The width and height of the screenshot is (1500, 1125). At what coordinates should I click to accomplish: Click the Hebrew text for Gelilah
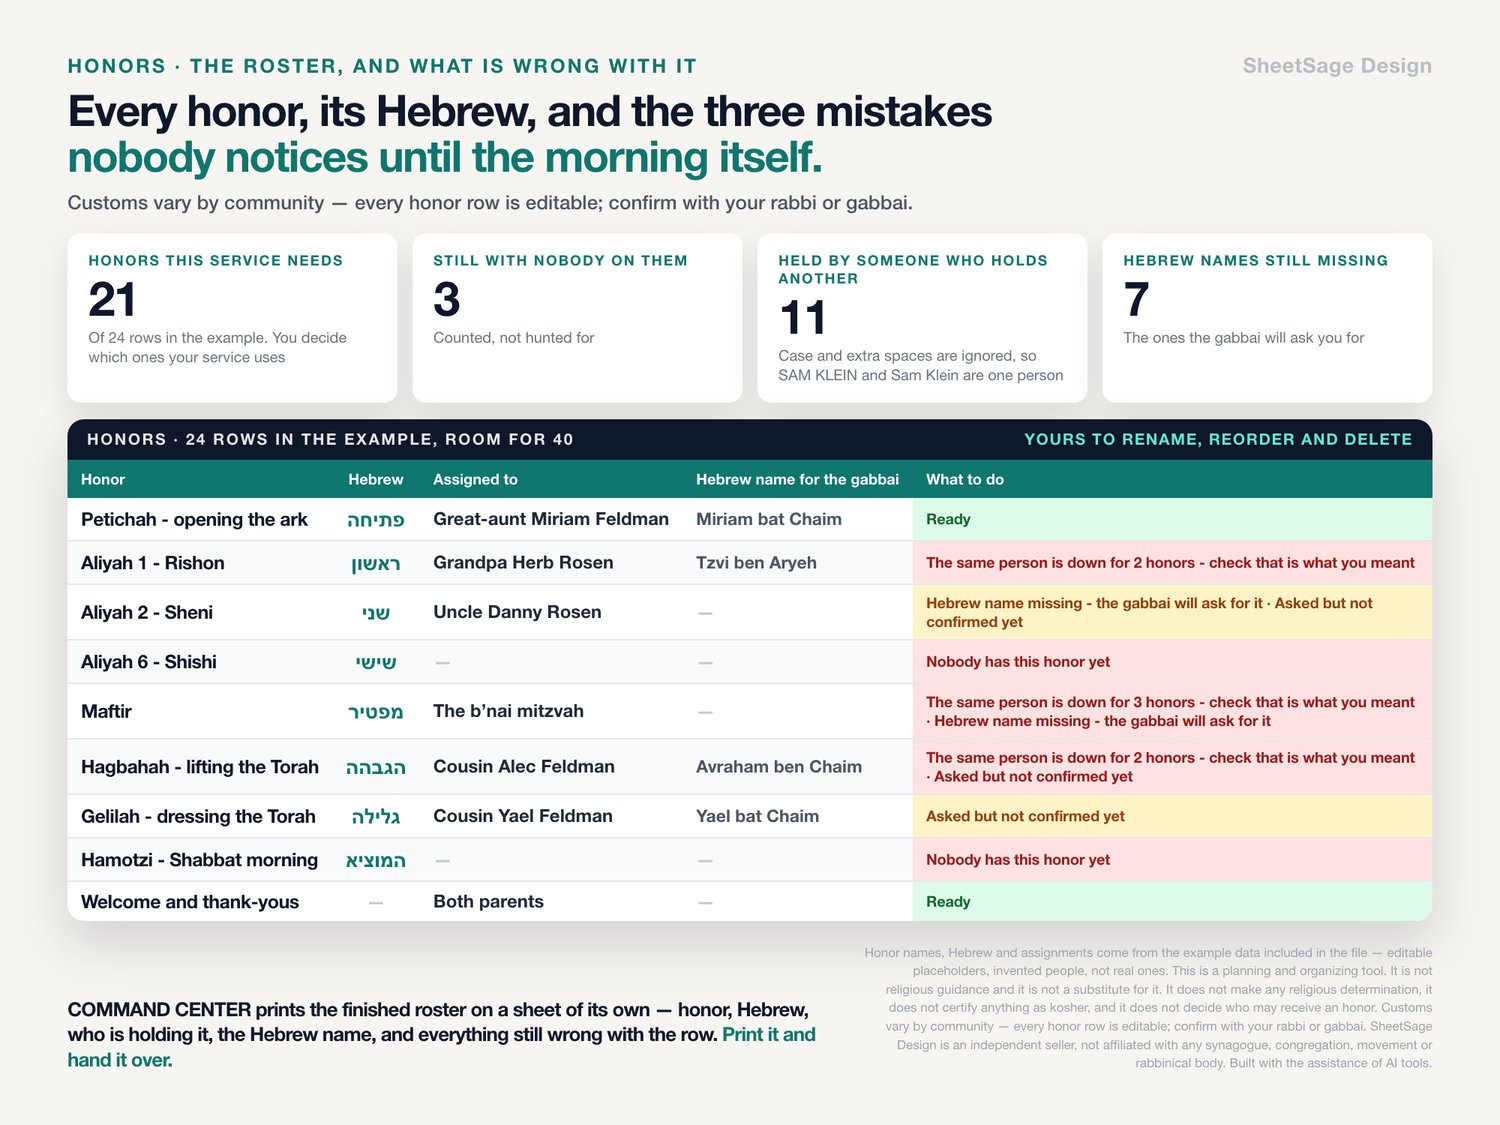(376, 817)
